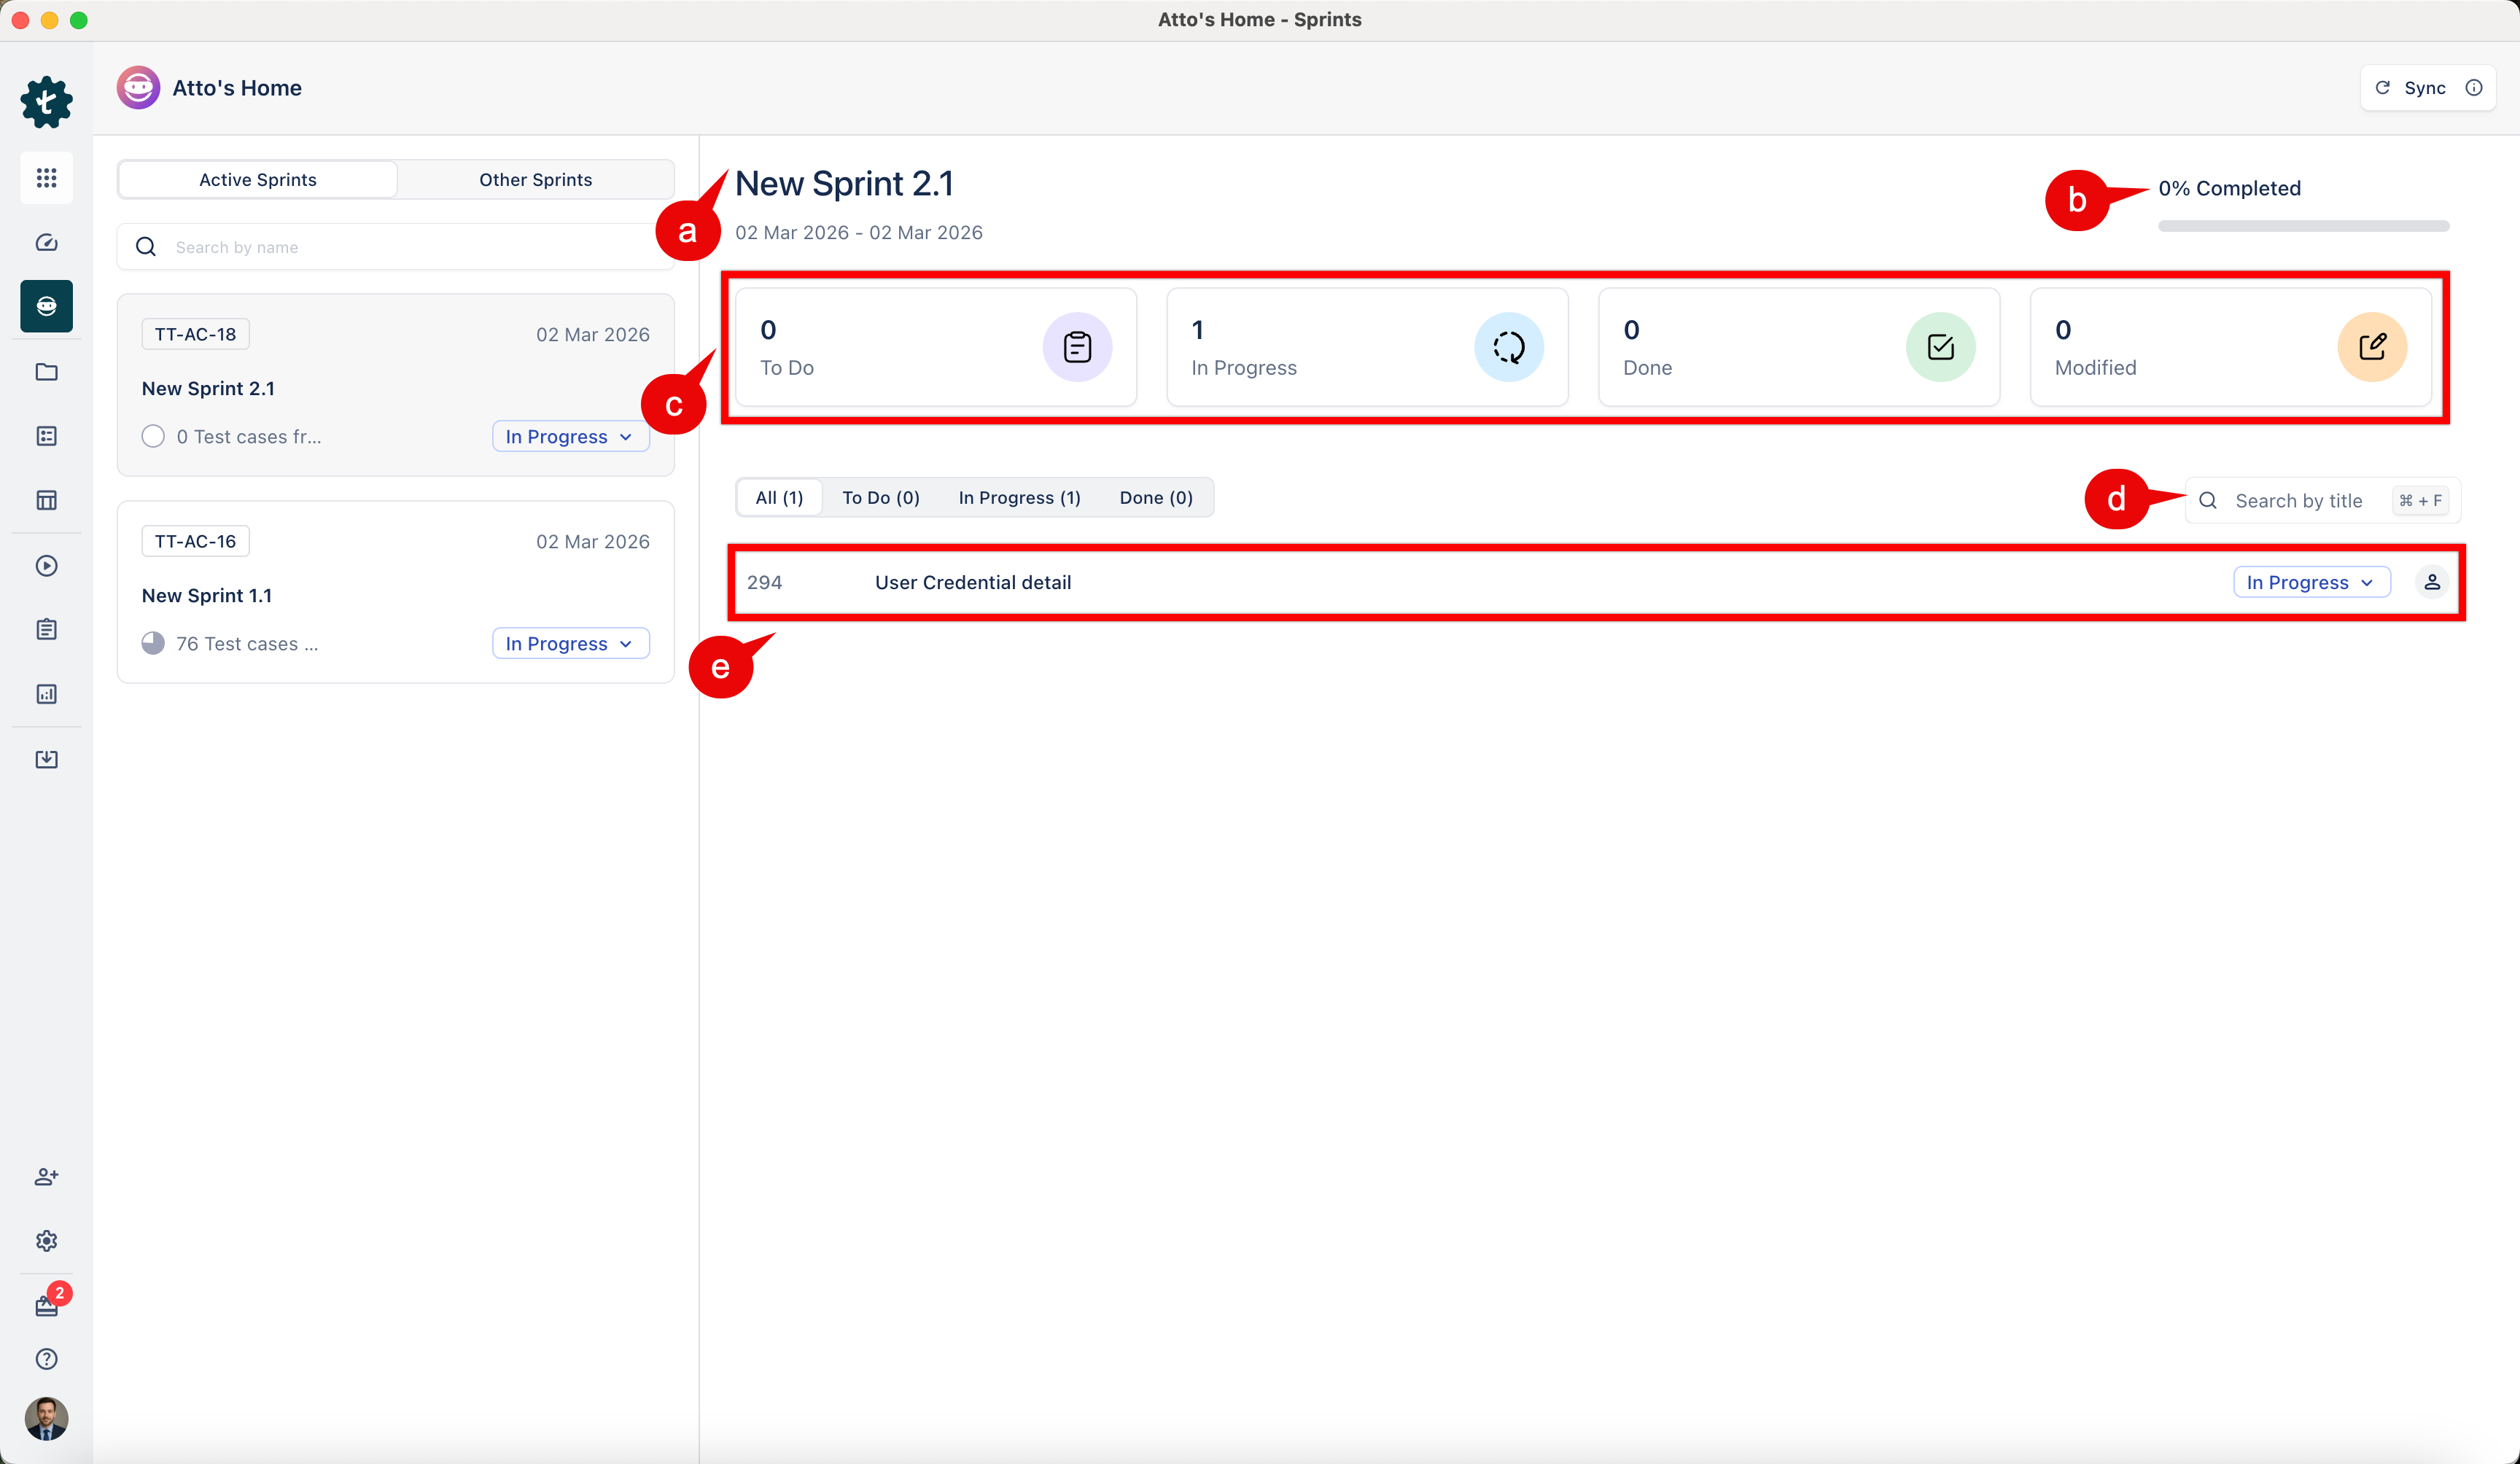Open the help question mark icon
This screenshot has height=1464, width=2520.
coord(46,1359)
